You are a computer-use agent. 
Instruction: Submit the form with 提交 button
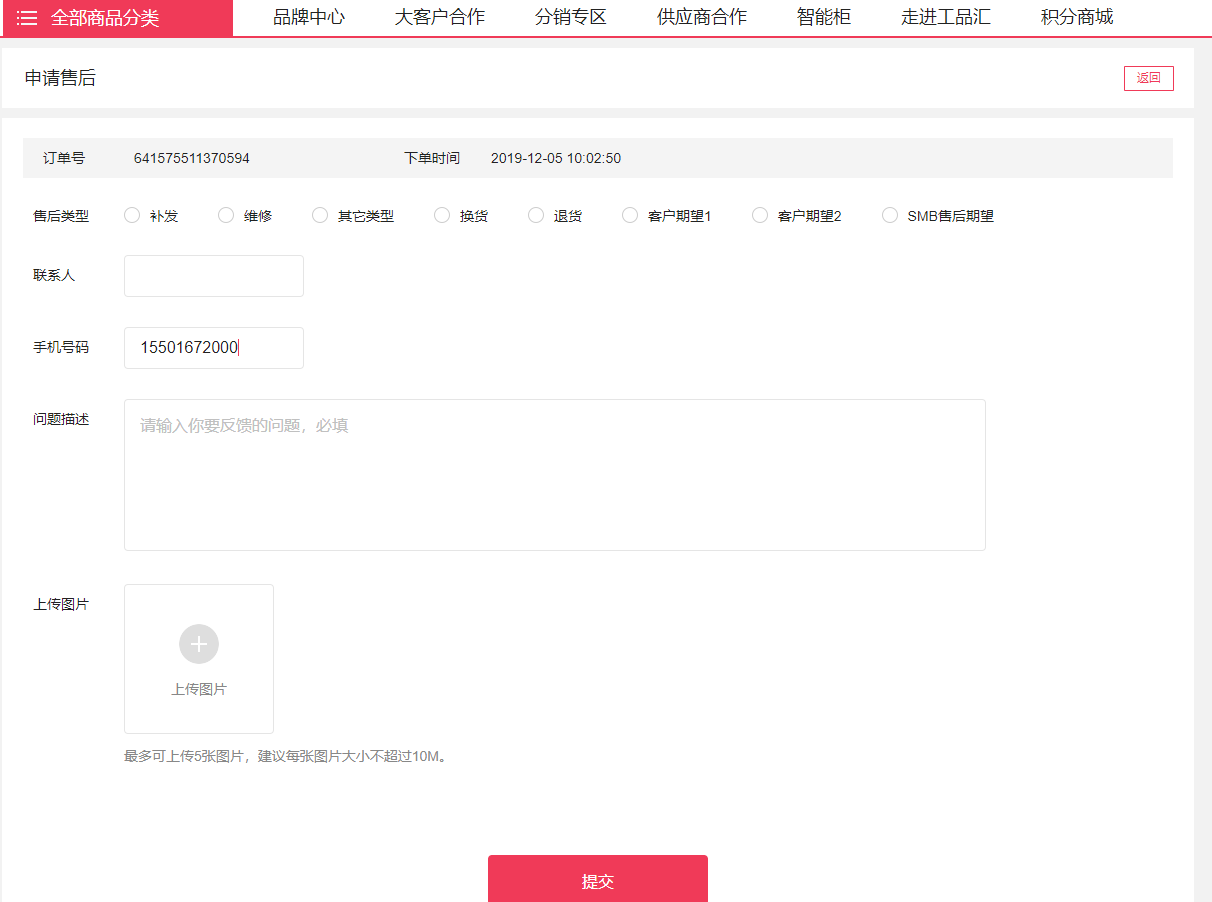tap(598, 879)
